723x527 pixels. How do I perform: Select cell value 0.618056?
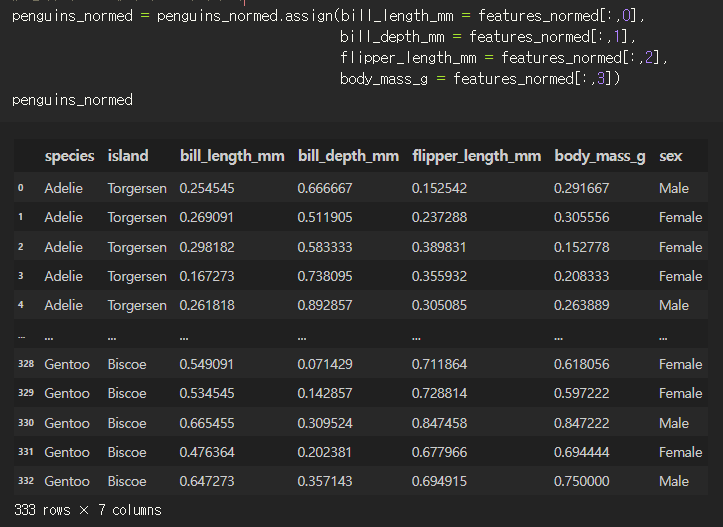581,364
